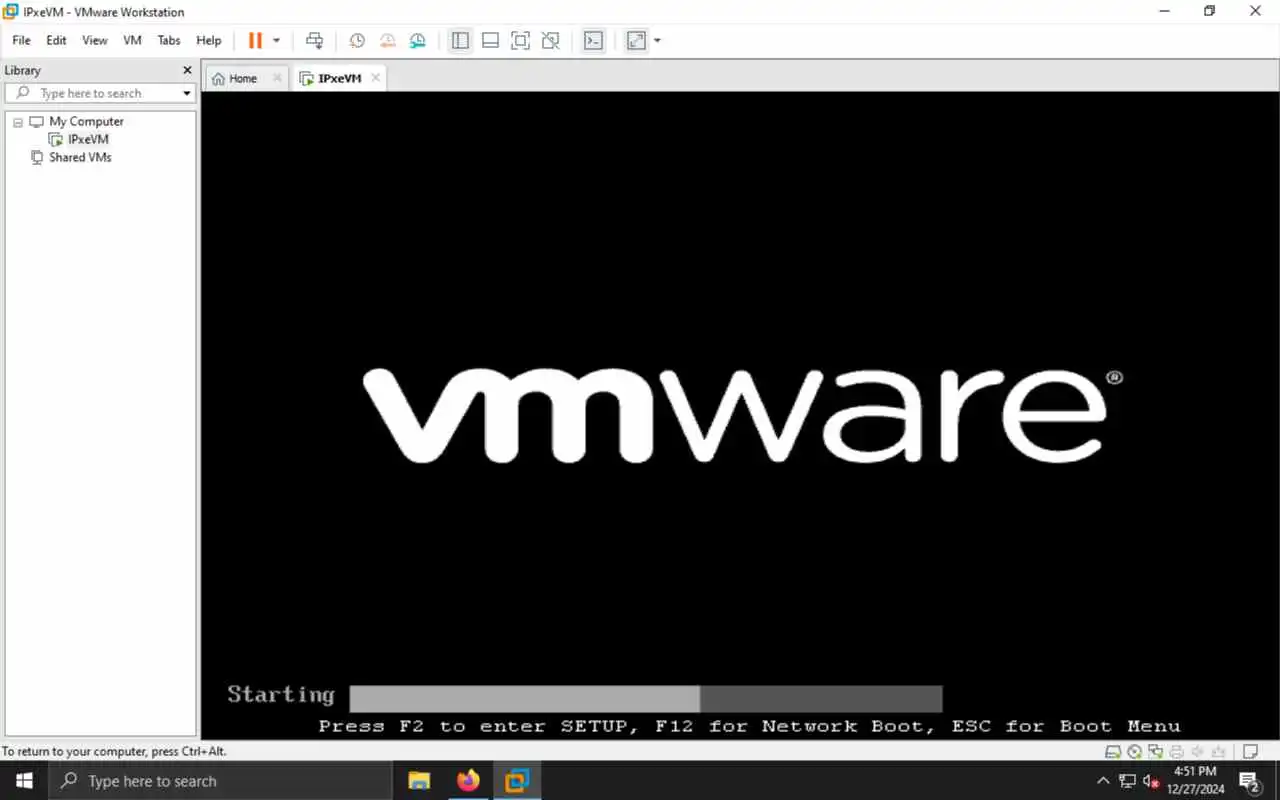Click the muted volume tray icon
This screenshot has height=800, width=1280.
coord(1151,781)
